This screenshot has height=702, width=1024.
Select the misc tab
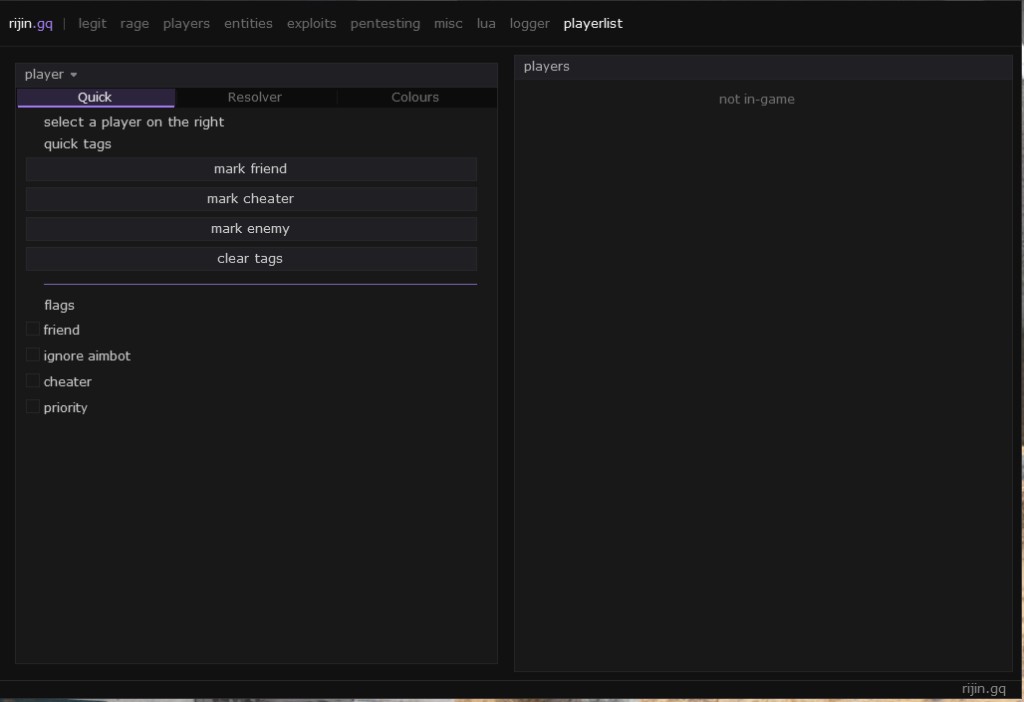448,24
